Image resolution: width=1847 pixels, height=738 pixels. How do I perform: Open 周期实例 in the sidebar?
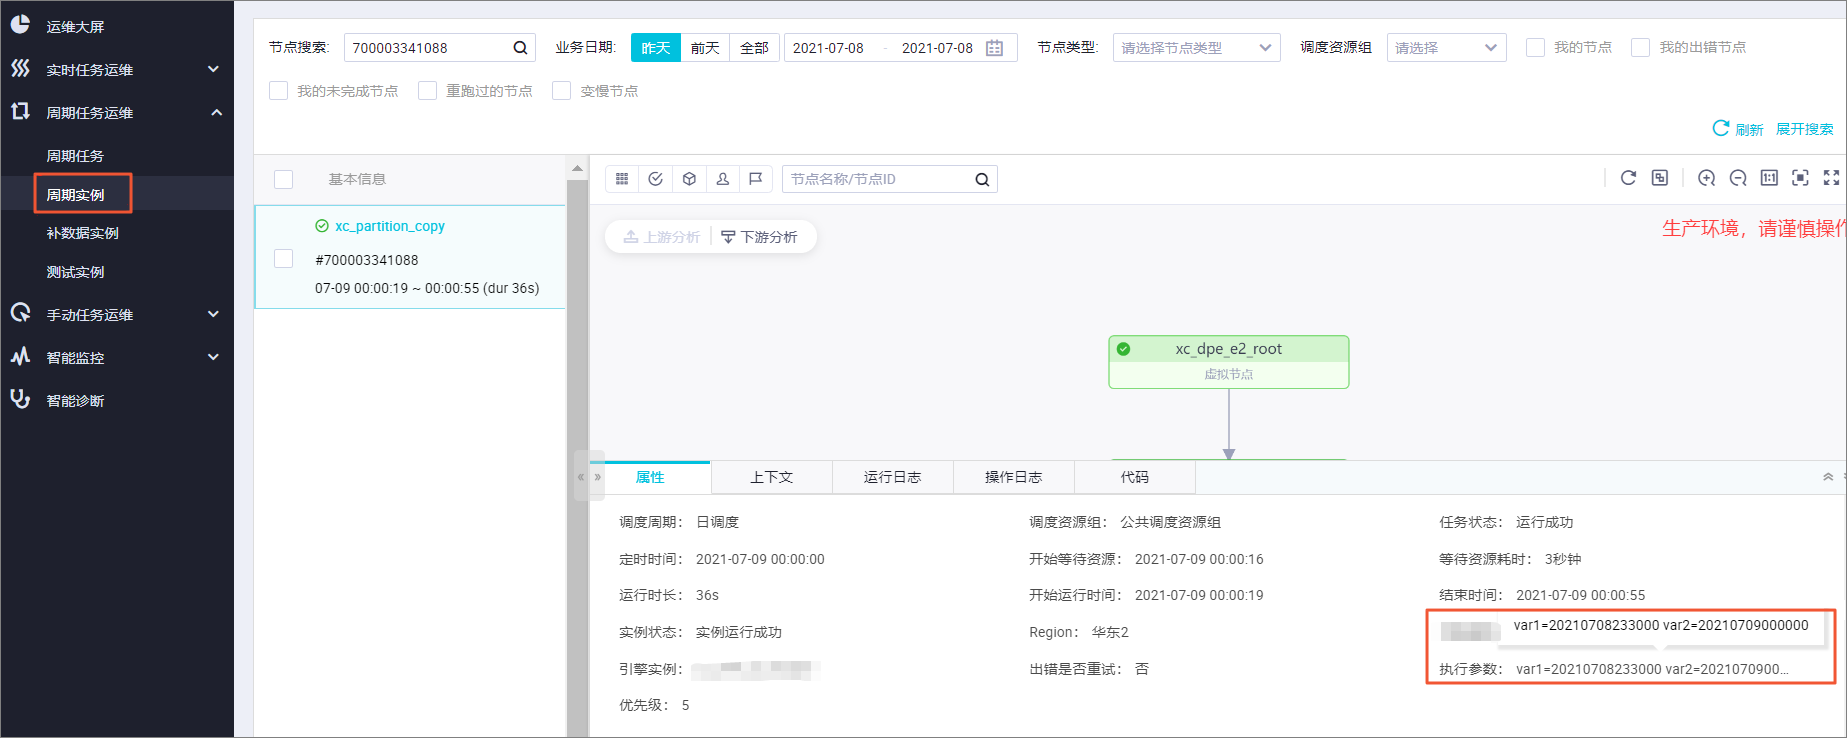tap(75, 195)
